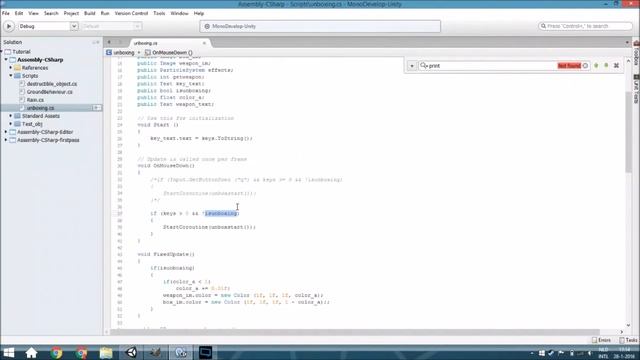The image size is (640, 360).
Task: Open the home icon on taskbar
Action: 31,353
